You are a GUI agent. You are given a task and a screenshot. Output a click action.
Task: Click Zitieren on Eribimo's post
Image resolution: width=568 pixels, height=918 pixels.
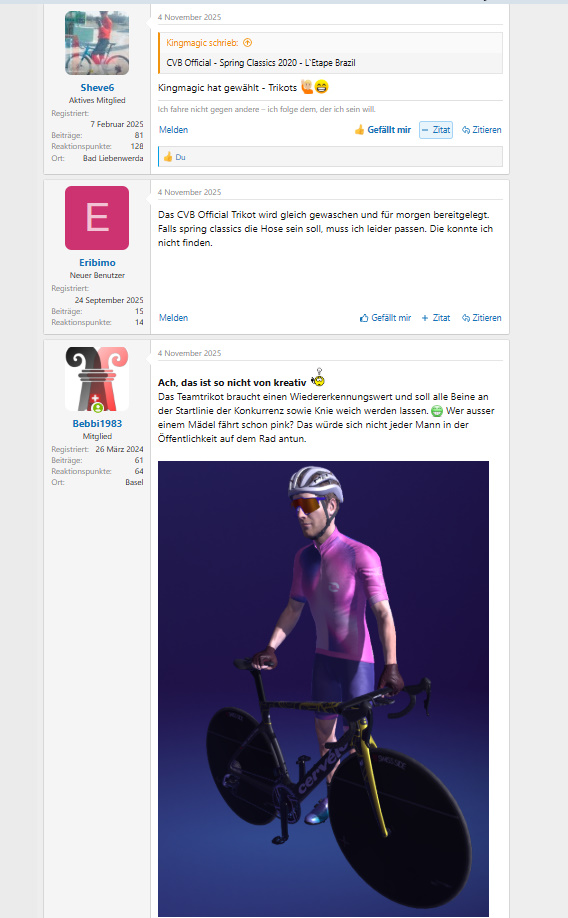[482, 318]
